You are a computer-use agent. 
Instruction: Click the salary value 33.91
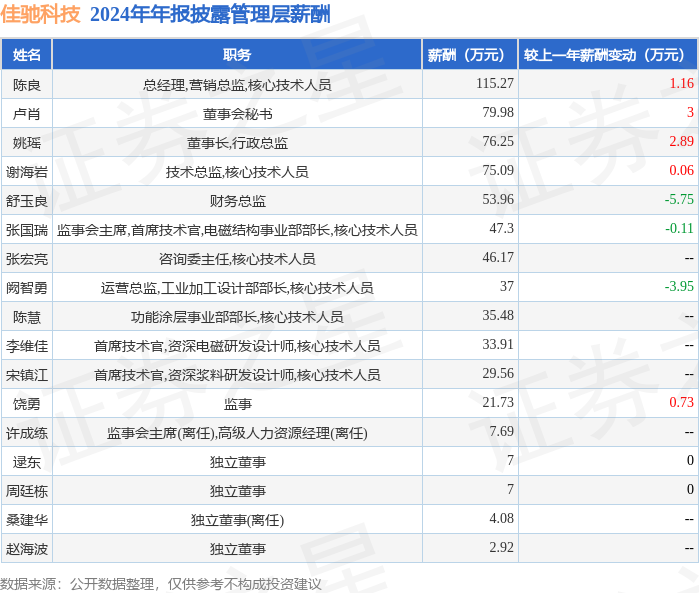coord(498,345)
